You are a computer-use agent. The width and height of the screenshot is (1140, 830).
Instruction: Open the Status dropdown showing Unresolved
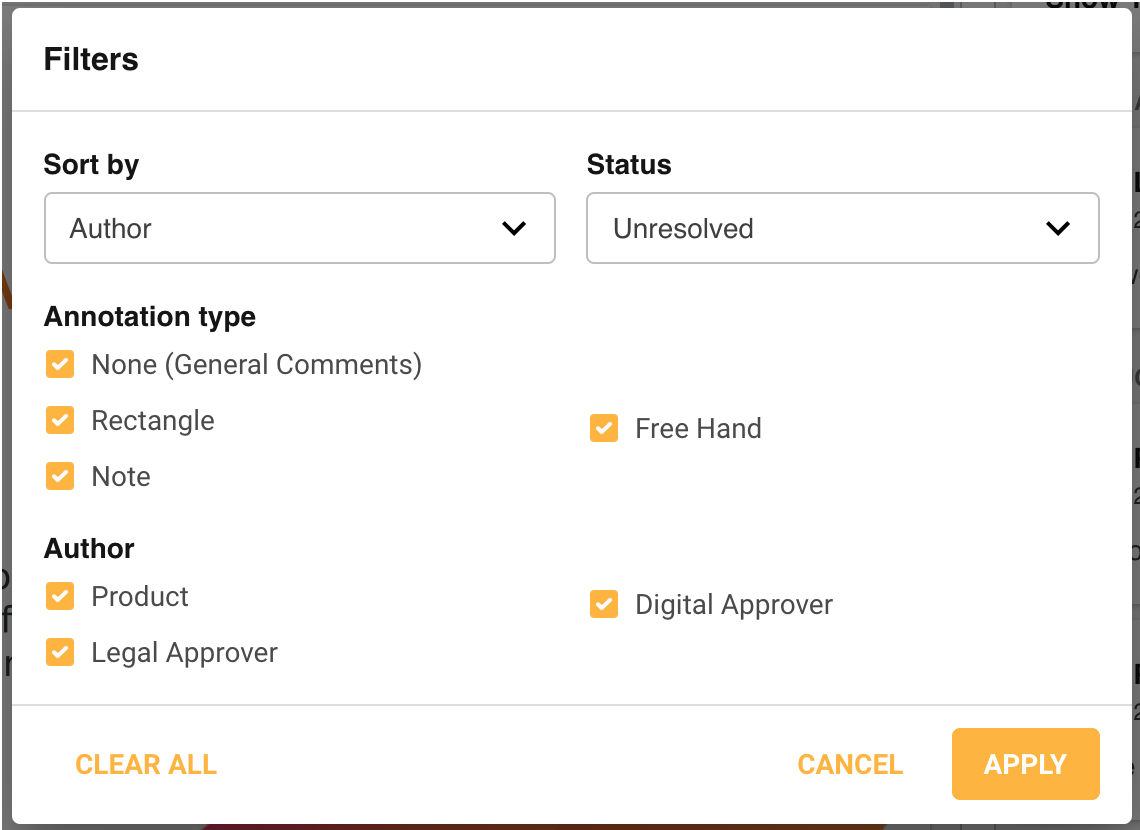(842, 228)
